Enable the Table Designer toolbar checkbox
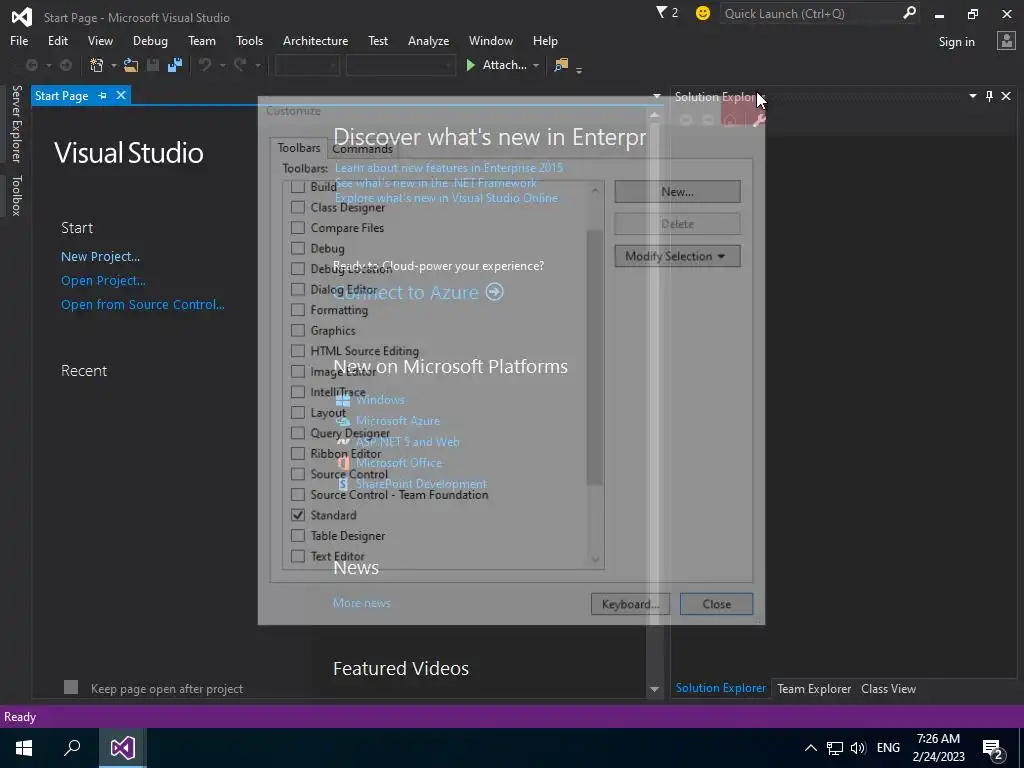Viewport: 1024px width, 768px height. pos(298,536)
